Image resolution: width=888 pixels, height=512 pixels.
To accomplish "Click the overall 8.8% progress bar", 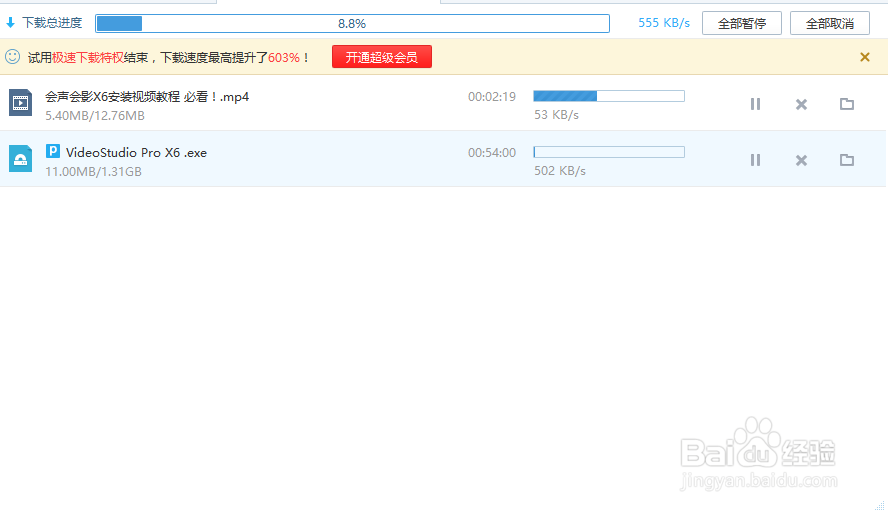I will click(352, 23).
